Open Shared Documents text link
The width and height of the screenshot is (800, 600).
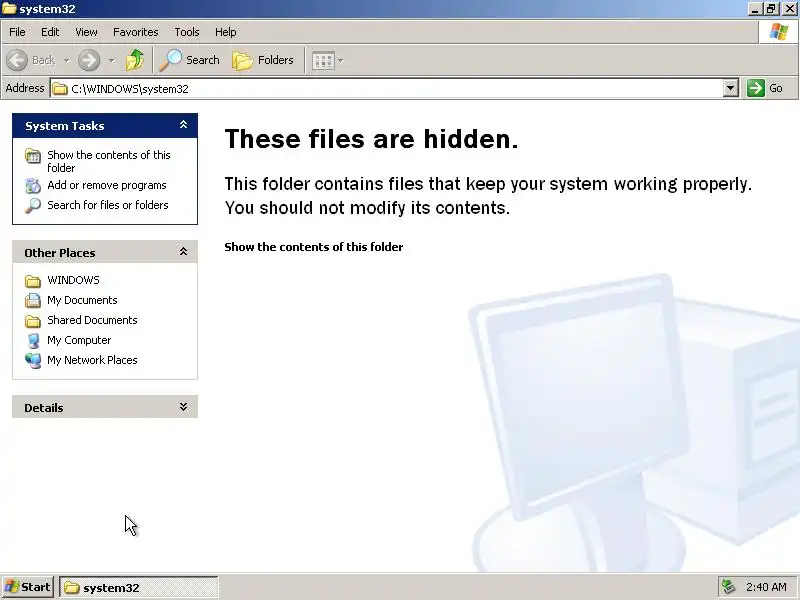pos(92,320)
